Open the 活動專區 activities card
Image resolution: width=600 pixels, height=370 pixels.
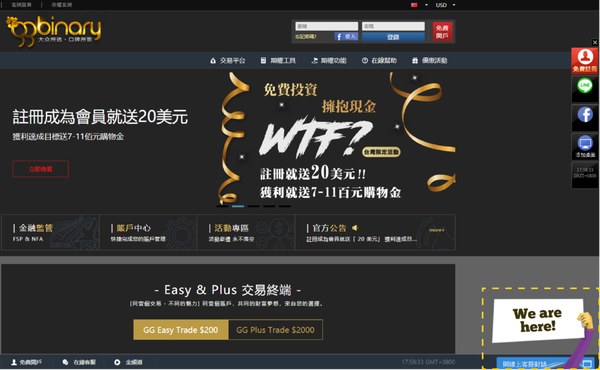pyautogui.click(x=246, y=233)
